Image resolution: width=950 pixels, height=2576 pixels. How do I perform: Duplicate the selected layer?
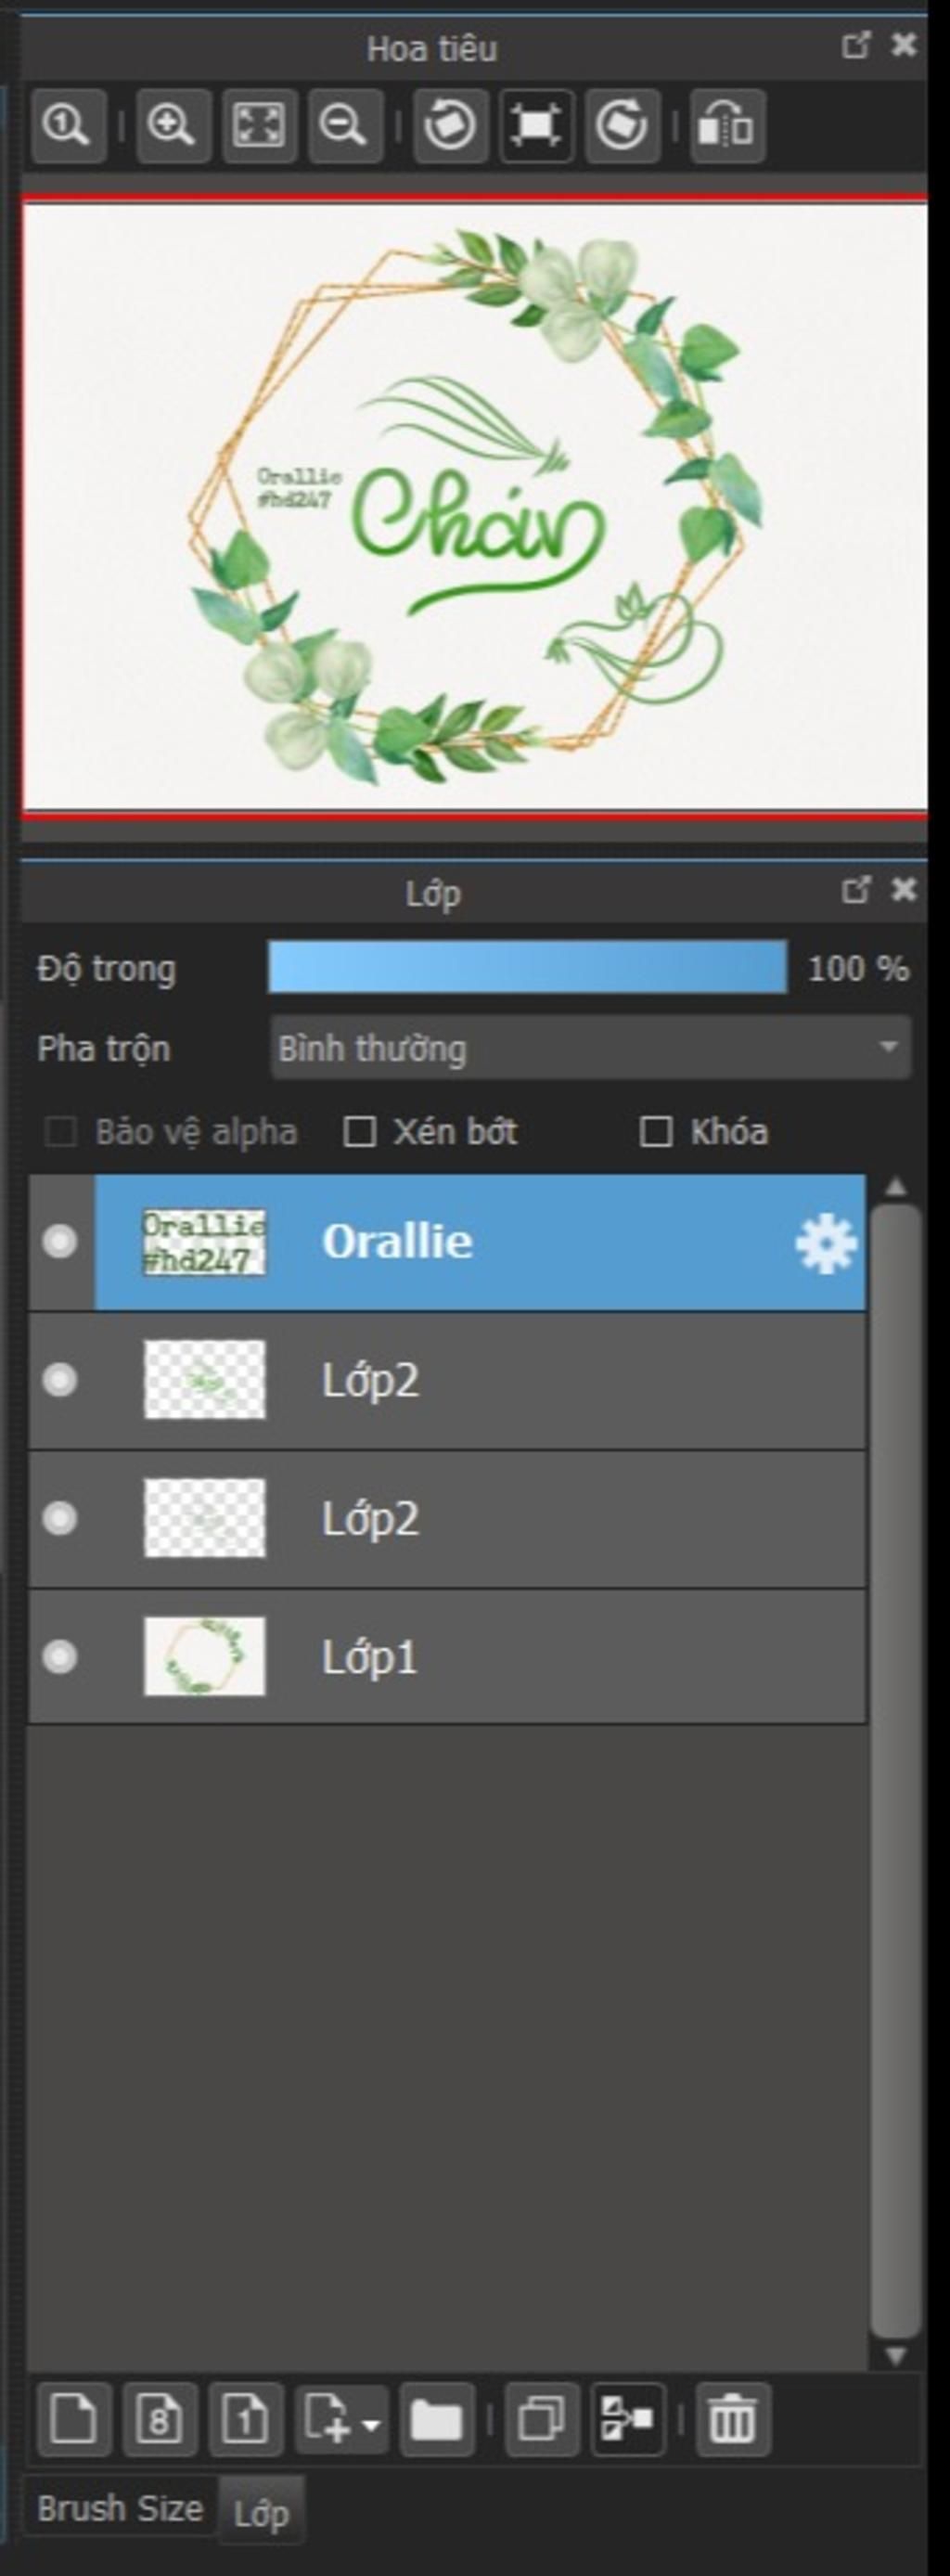click(542, 2420)
